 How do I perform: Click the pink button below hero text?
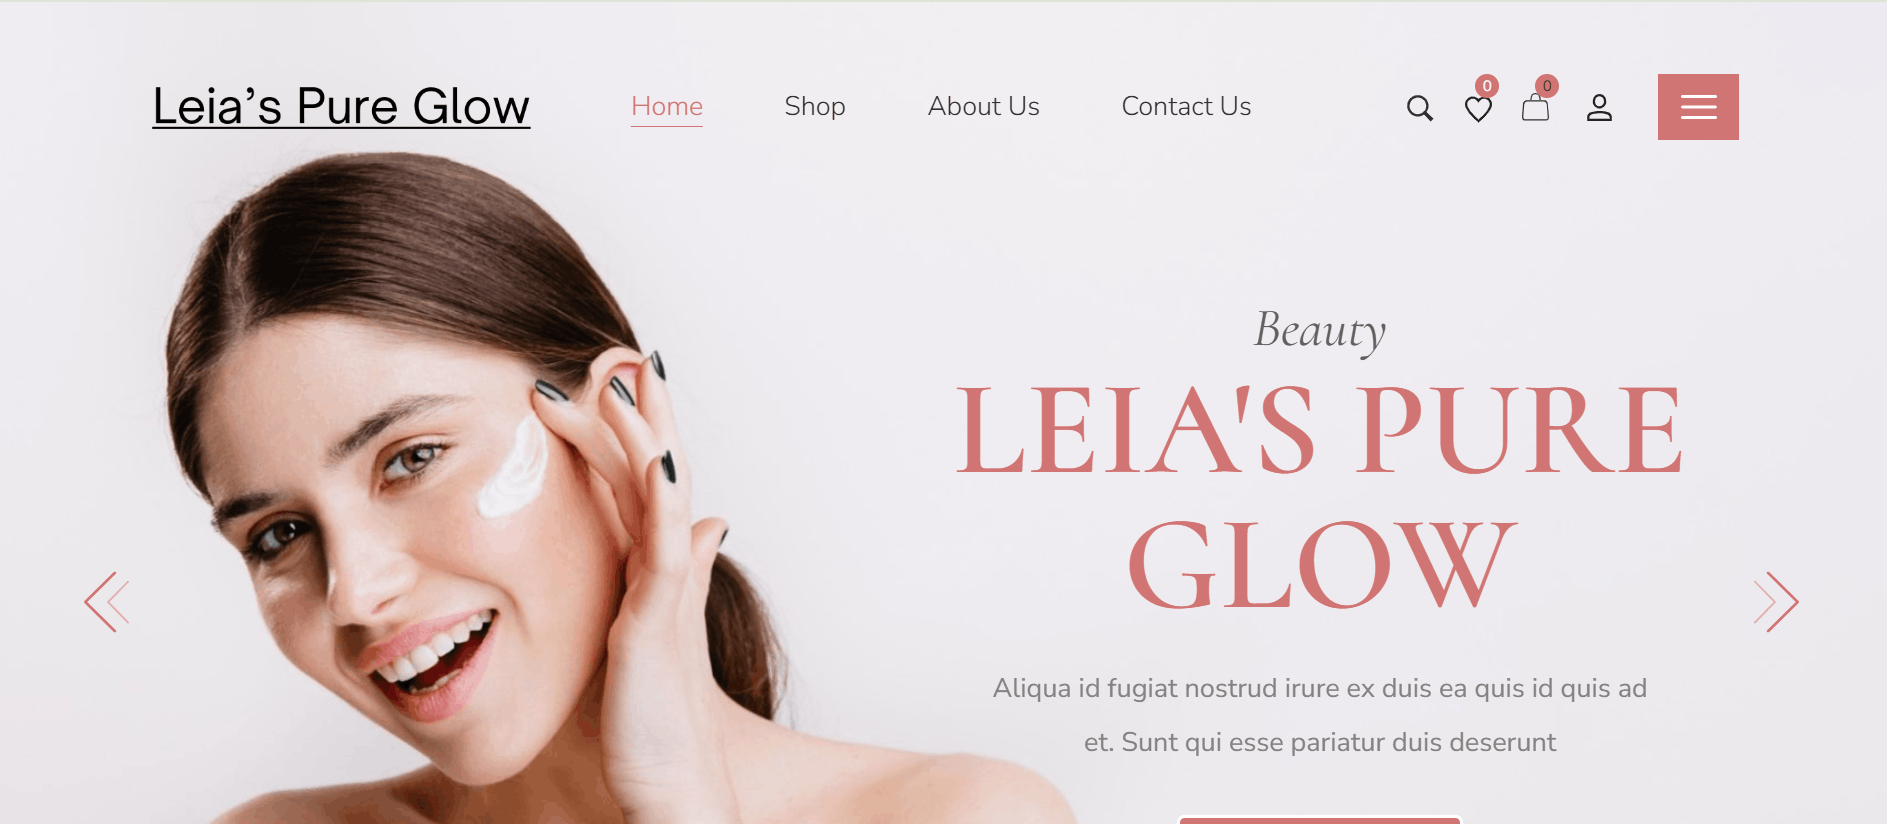pos(1320,820)
